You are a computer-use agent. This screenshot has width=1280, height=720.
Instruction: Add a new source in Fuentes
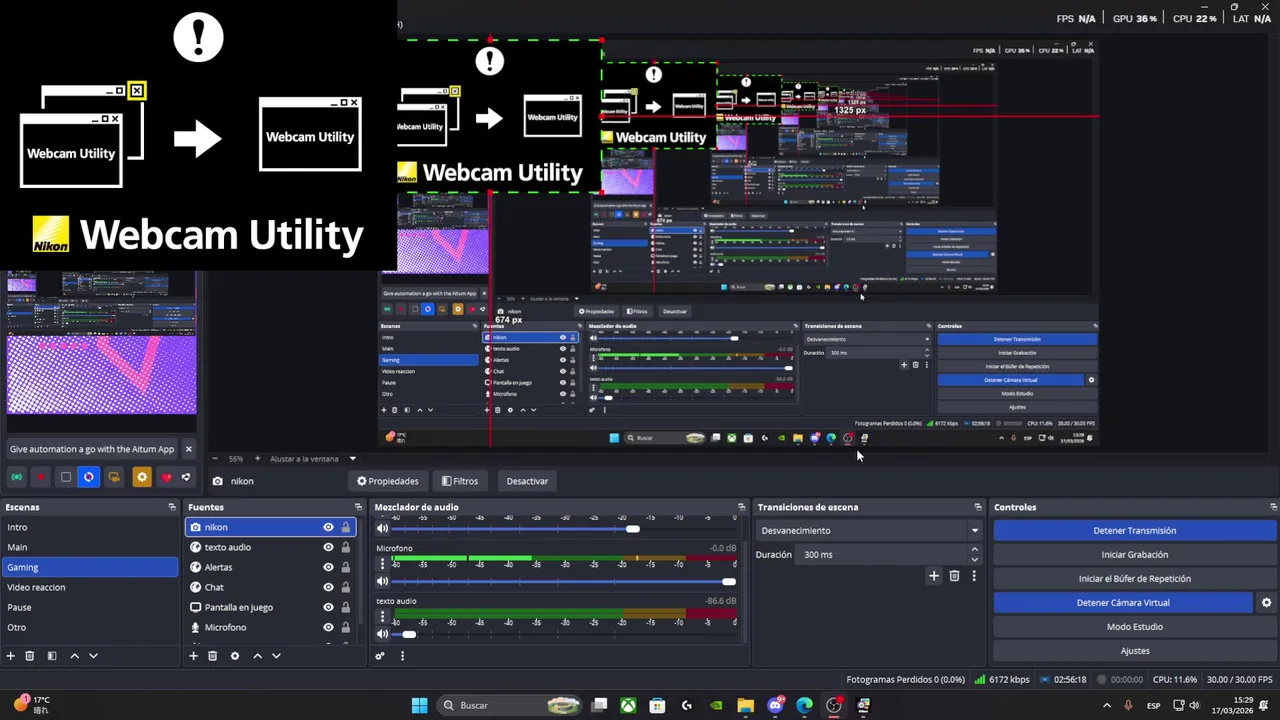(x=193, y=656)
